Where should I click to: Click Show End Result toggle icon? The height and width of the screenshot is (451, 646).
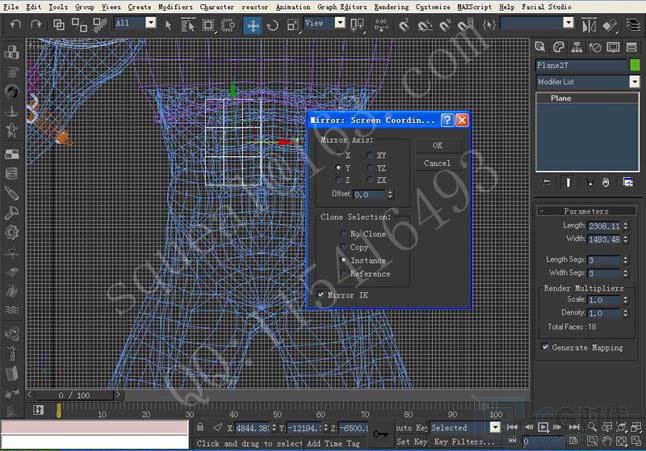568,182
